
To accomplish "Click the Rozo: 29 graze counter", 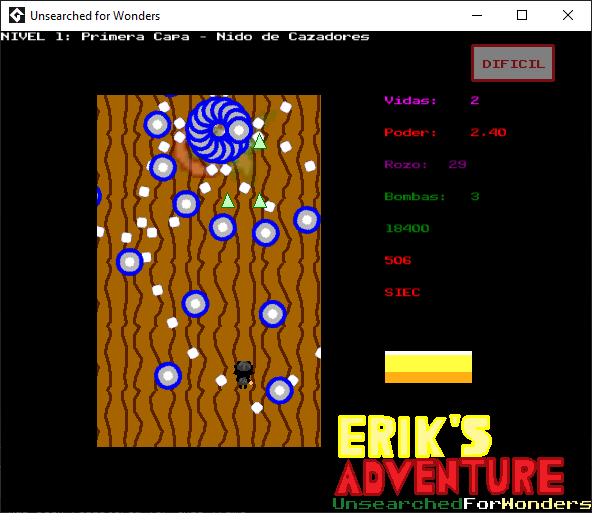I will 425,165.
